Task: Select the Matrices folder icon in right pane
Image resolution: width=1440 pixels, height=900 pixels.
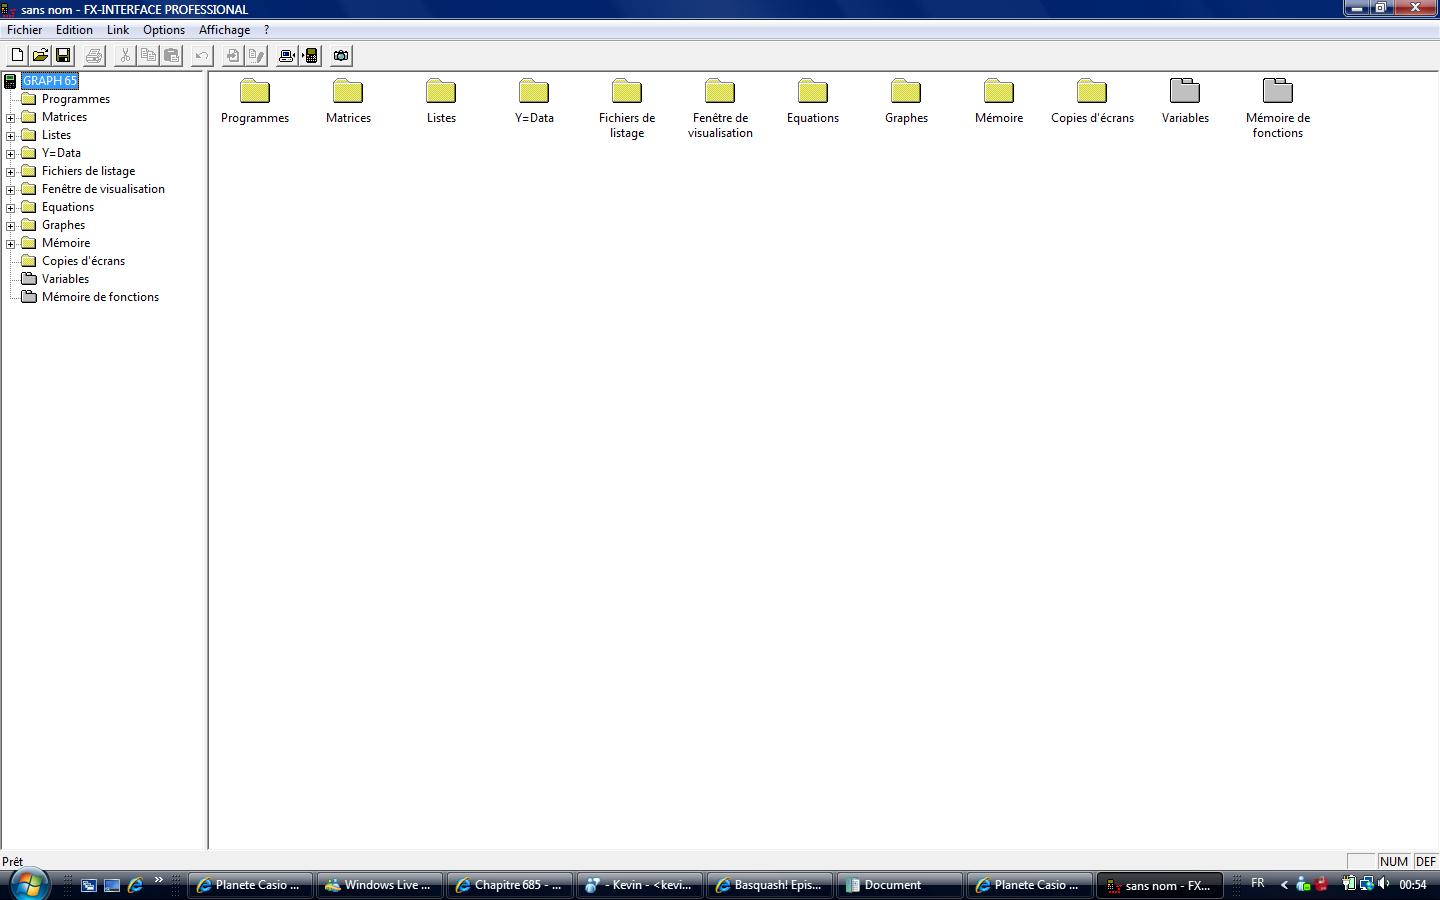Action: [348, 91]
